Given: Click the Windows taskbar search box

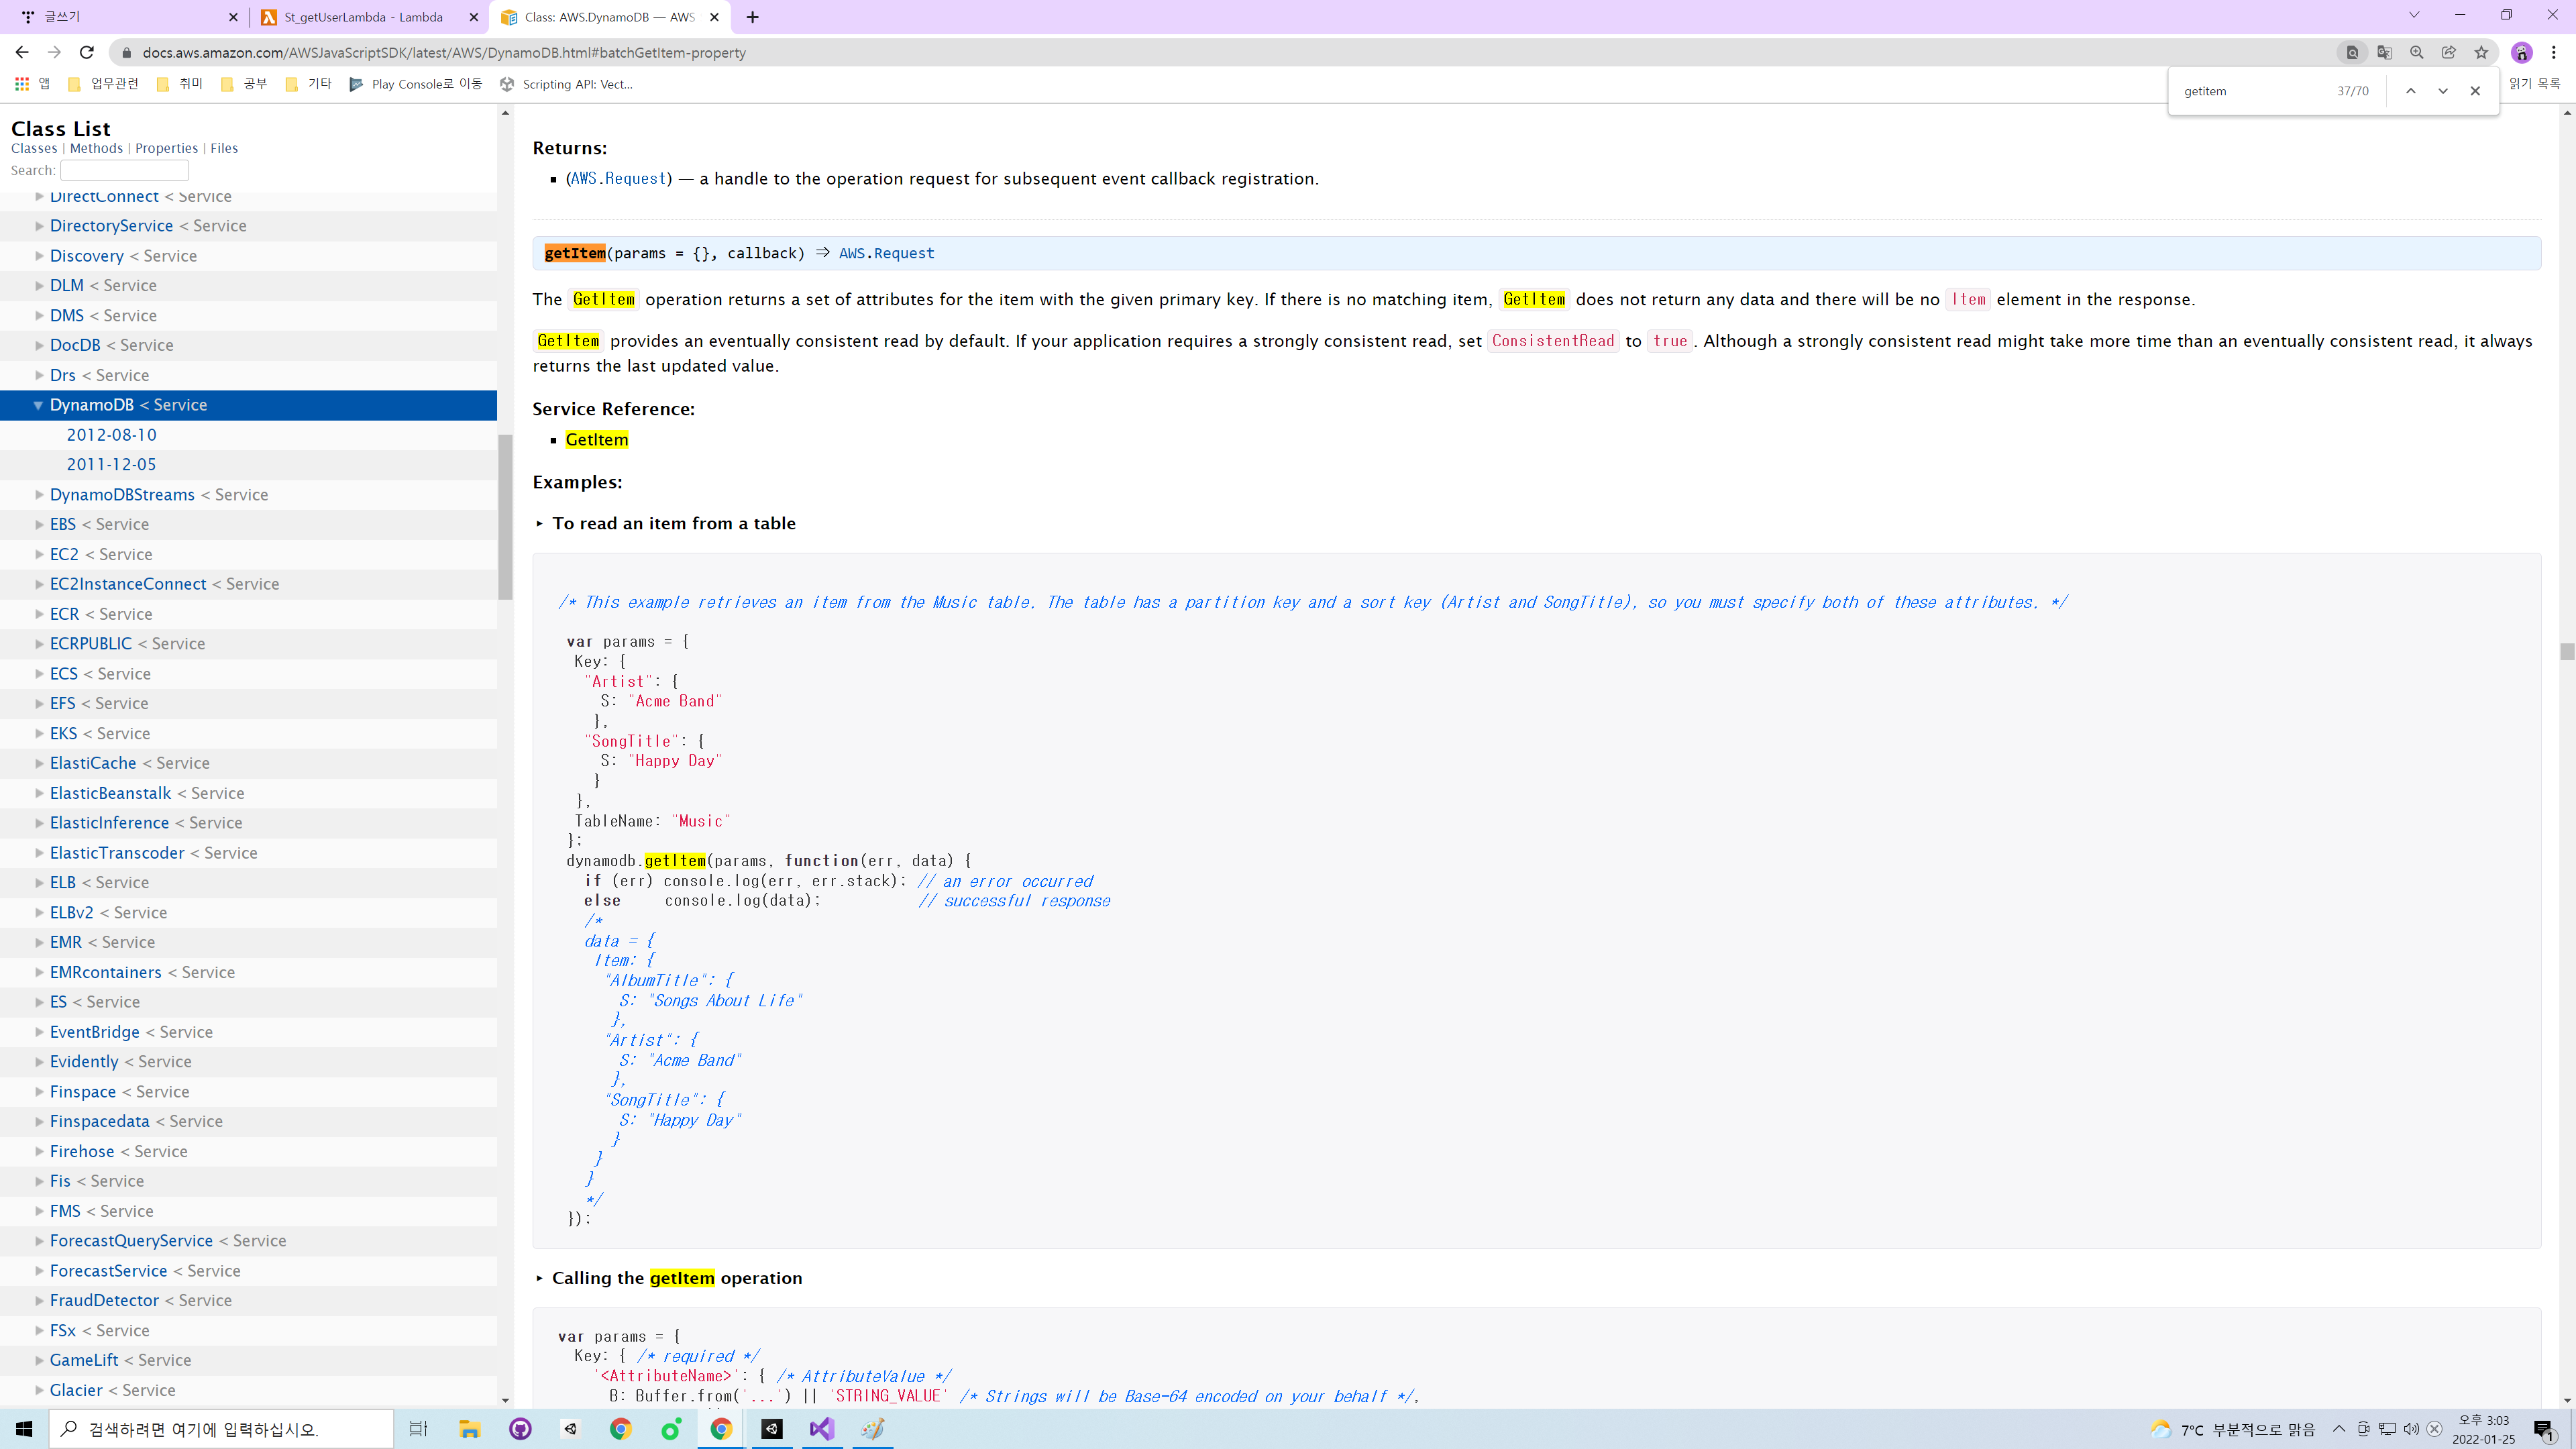Looking at the screenshot, I should [221, 1429].
